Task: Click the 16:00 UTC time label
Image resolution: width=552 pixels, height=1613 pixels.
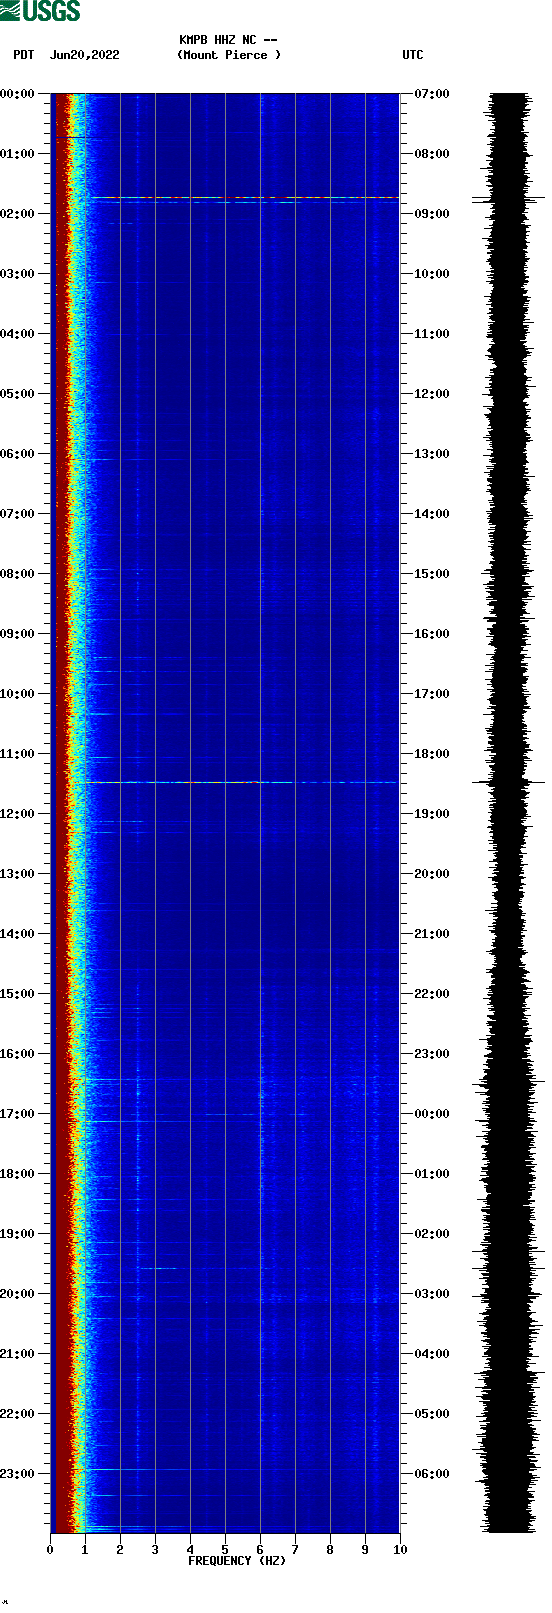Action: click(432, 634)
